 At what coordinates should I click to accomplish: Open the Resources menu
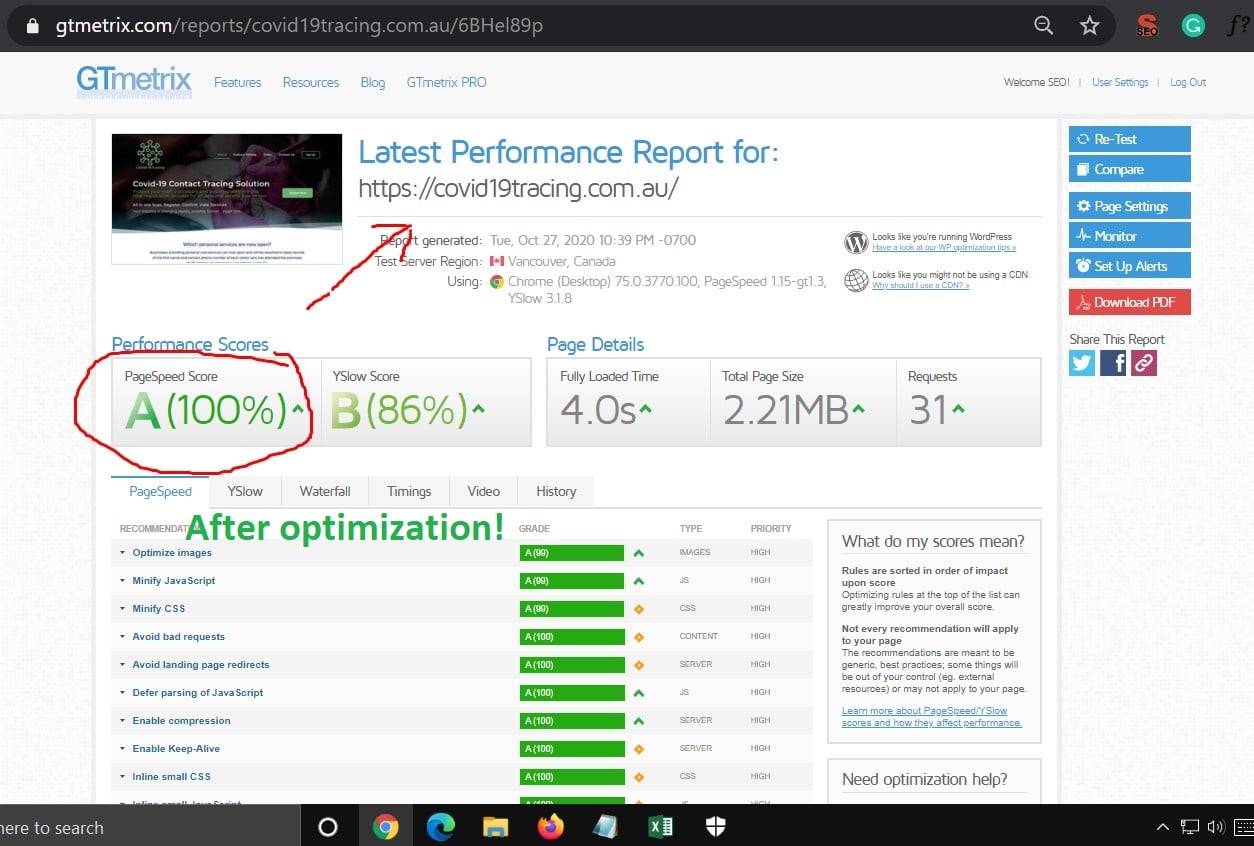pyautogui.click(x=310, y=83)
